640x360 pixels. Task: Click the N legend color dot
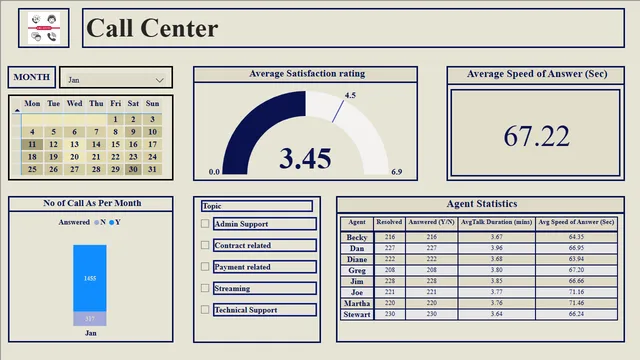click(96, 222)
